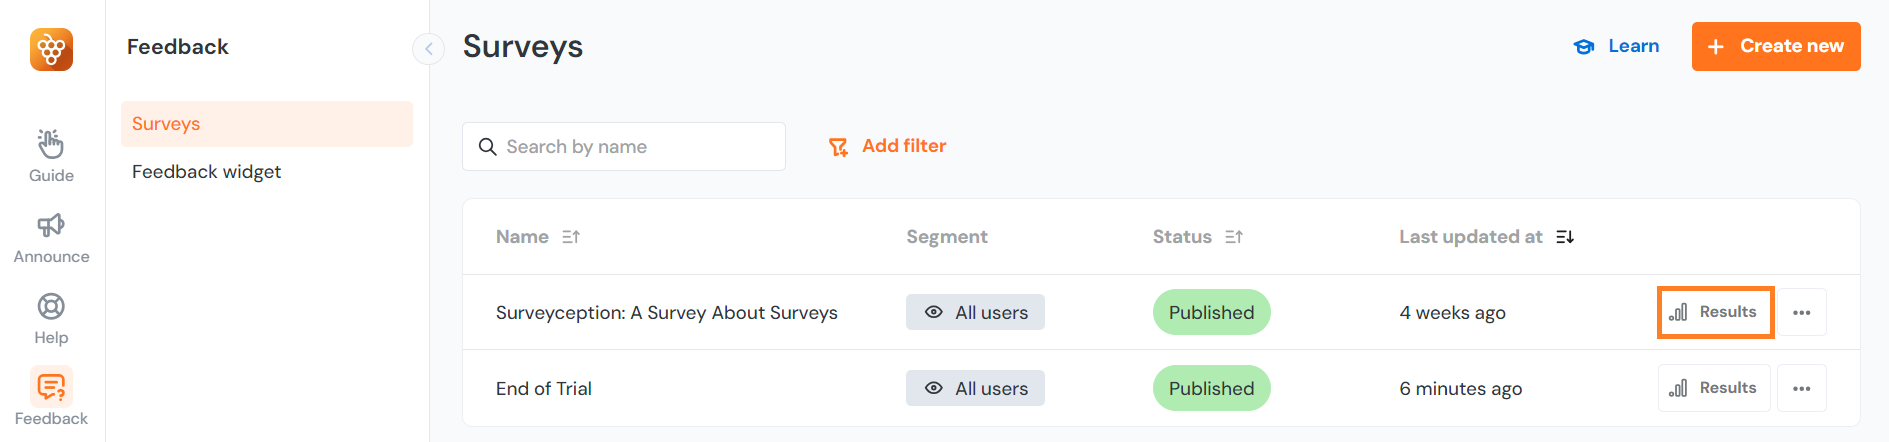Click the Learn graduation cap icon
This screenshot has width=1889, height=442.
[1584, 47]
